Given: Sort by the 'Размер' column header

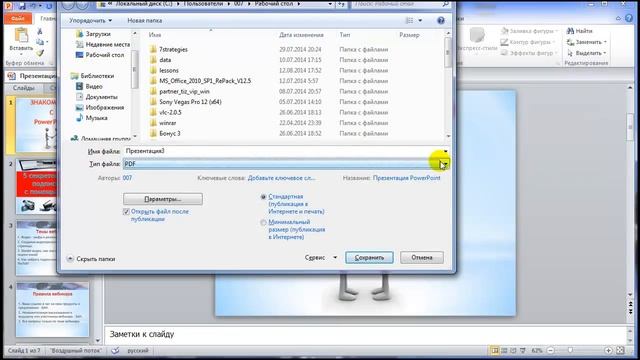Looking at the screenshot, I should [x=409, y=35].
